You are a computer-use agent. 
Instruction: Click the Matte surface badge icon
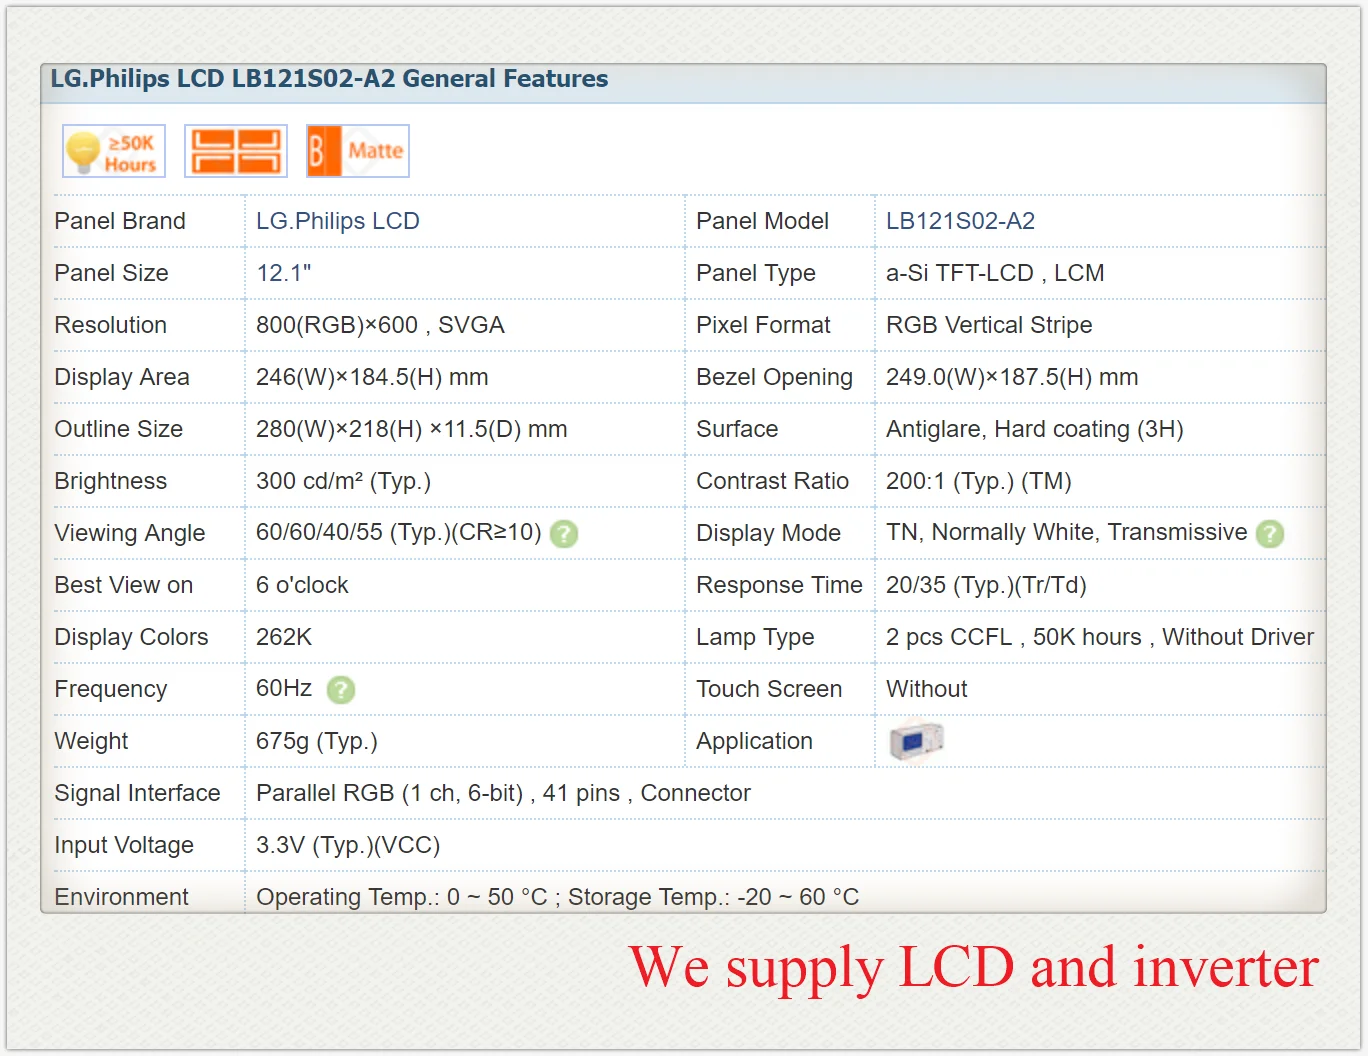(x=358, y=151)
